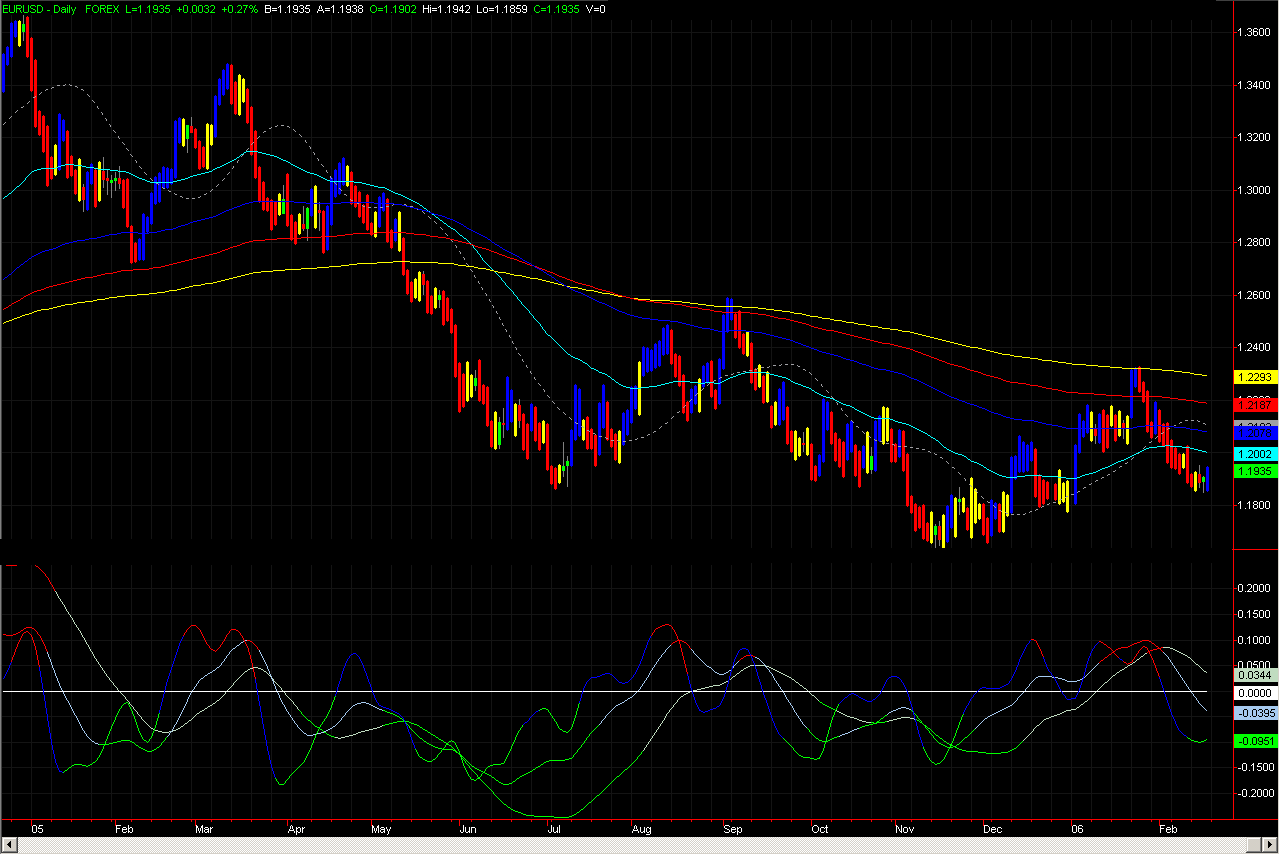Image resolution: width=1280 pixels, height=855 pixels.
Task: Click the 0.0344 indicator value label
Action: tap(1254, 675)
